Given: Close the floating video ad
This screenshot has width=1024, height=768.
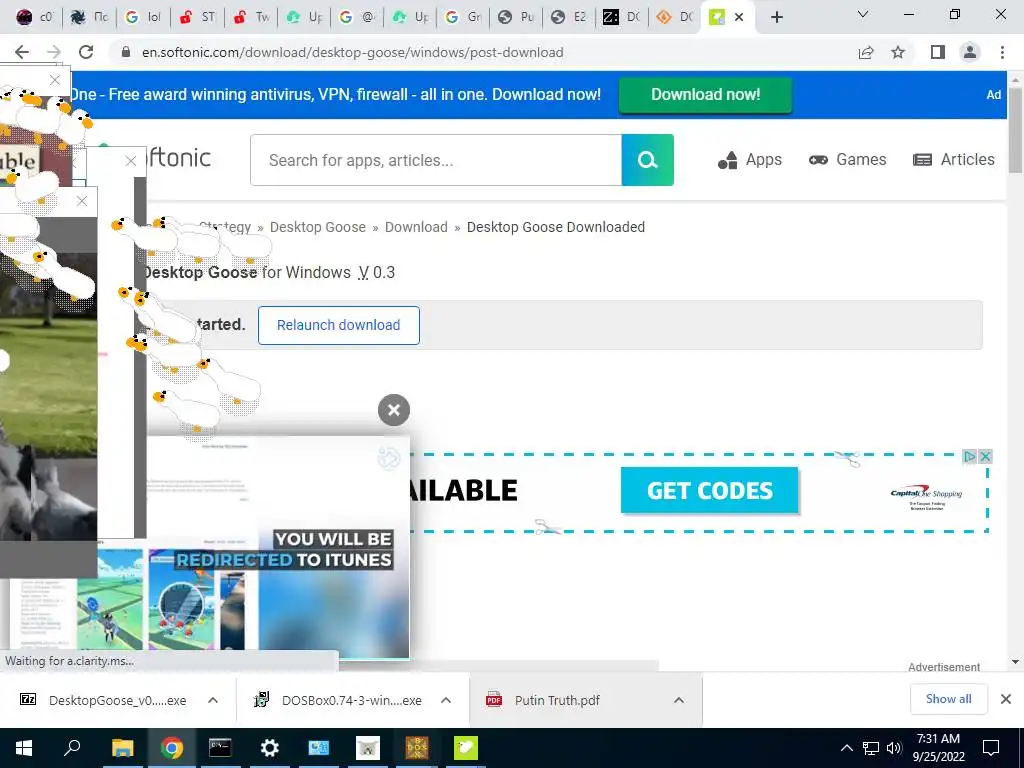Looking at the screenshot, I should (x=394, y=410).
